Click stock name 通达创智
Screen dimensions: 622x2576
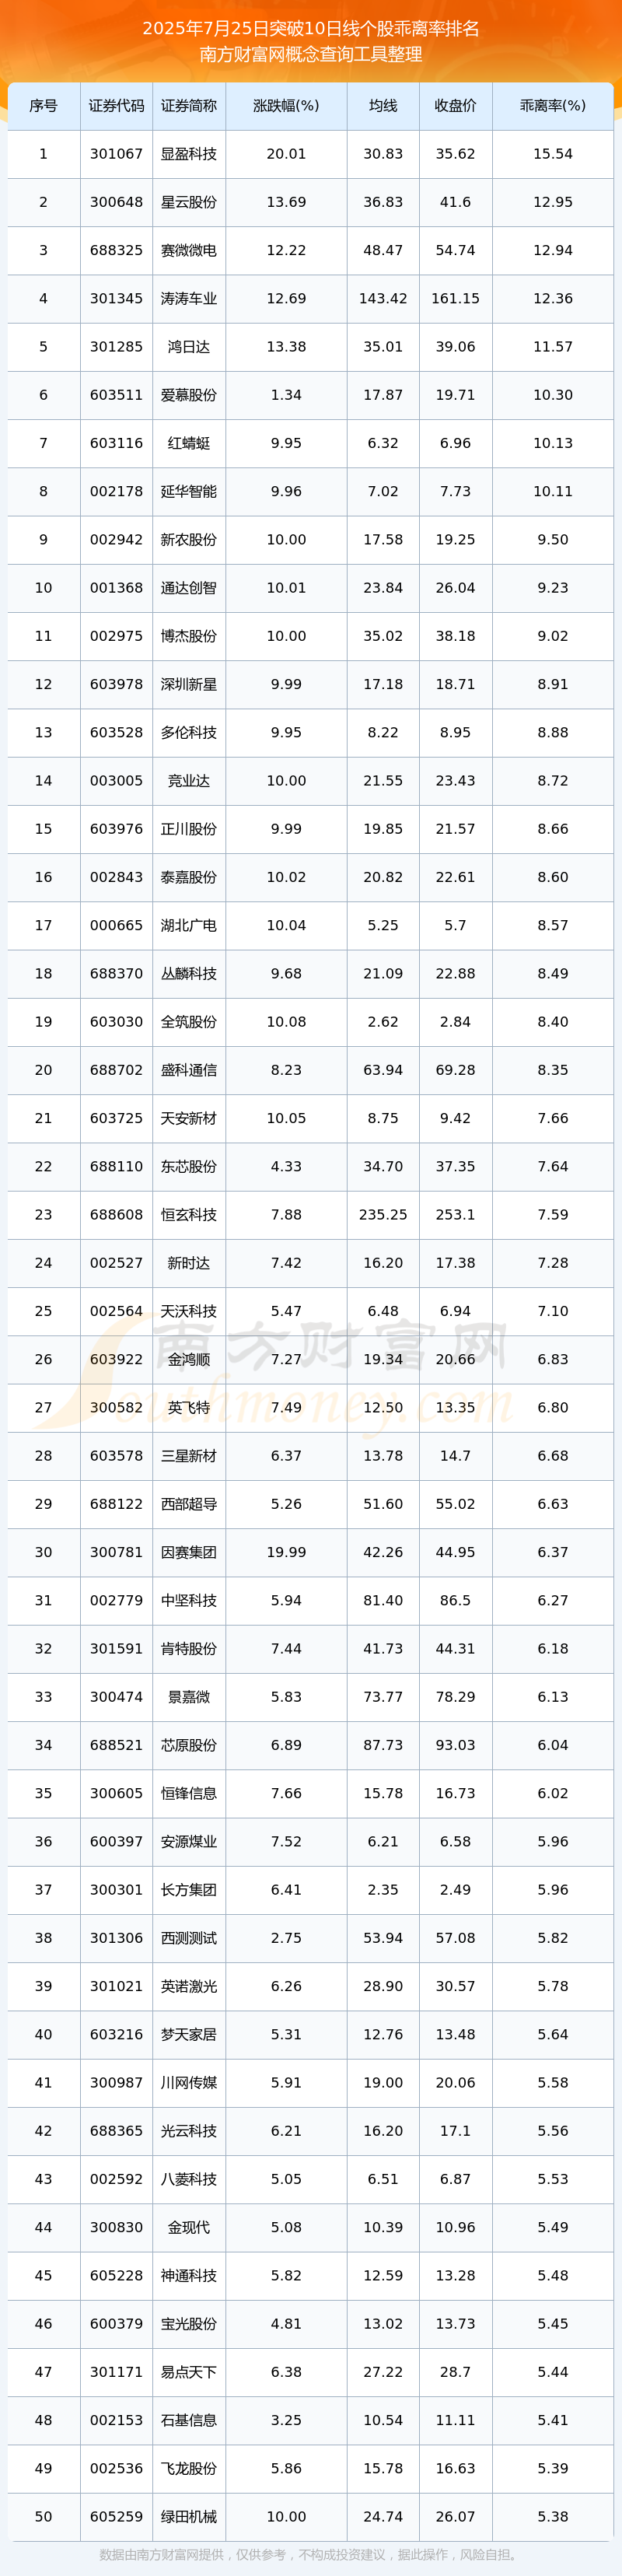[189, 588]
